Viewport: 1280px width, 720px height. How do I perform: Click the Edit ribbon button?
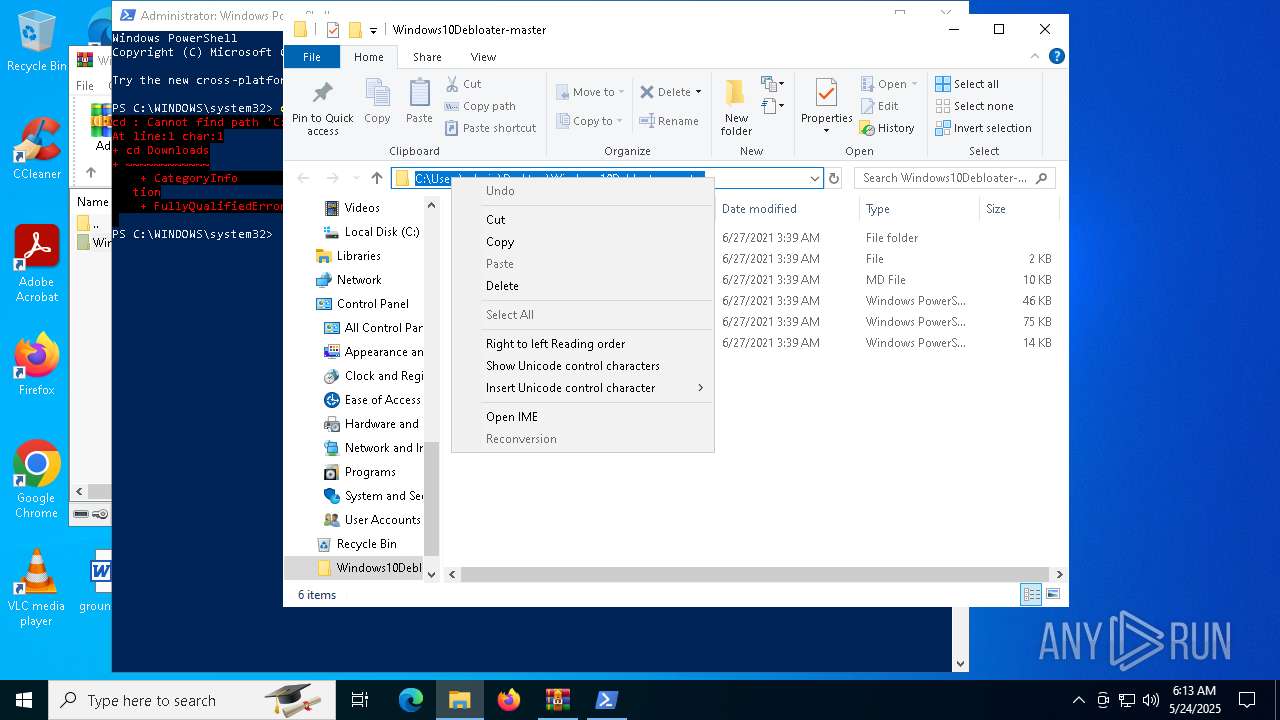point(879,106)
